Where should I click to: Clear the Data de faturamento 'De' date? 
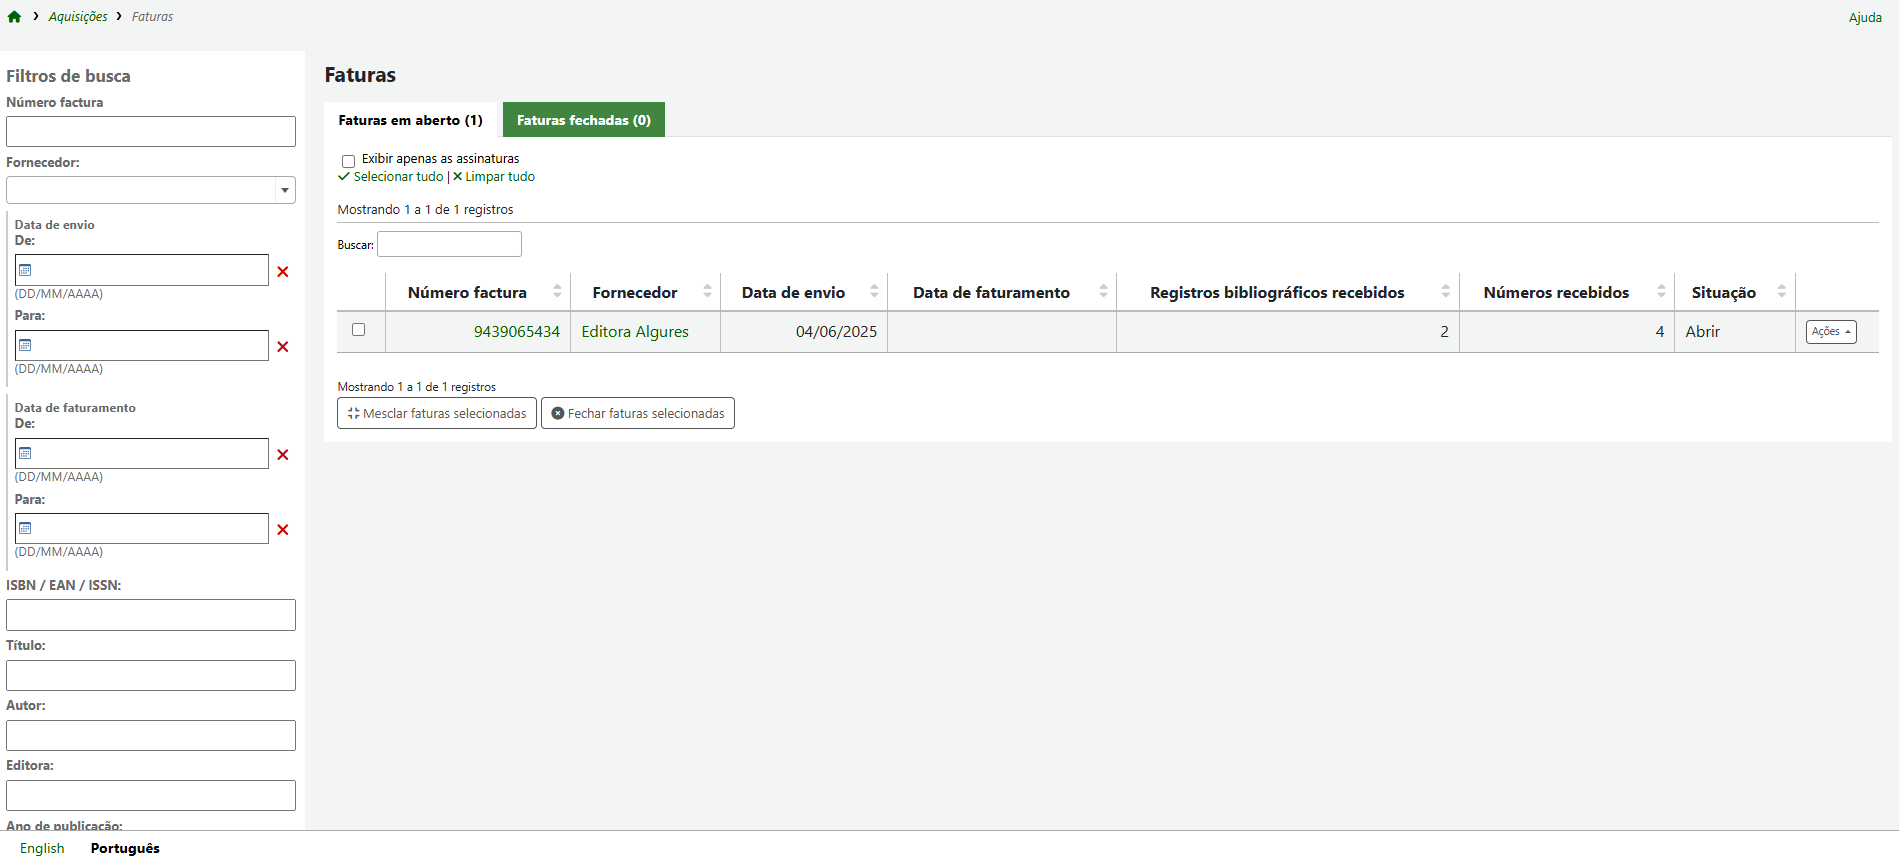click(283, 455)
